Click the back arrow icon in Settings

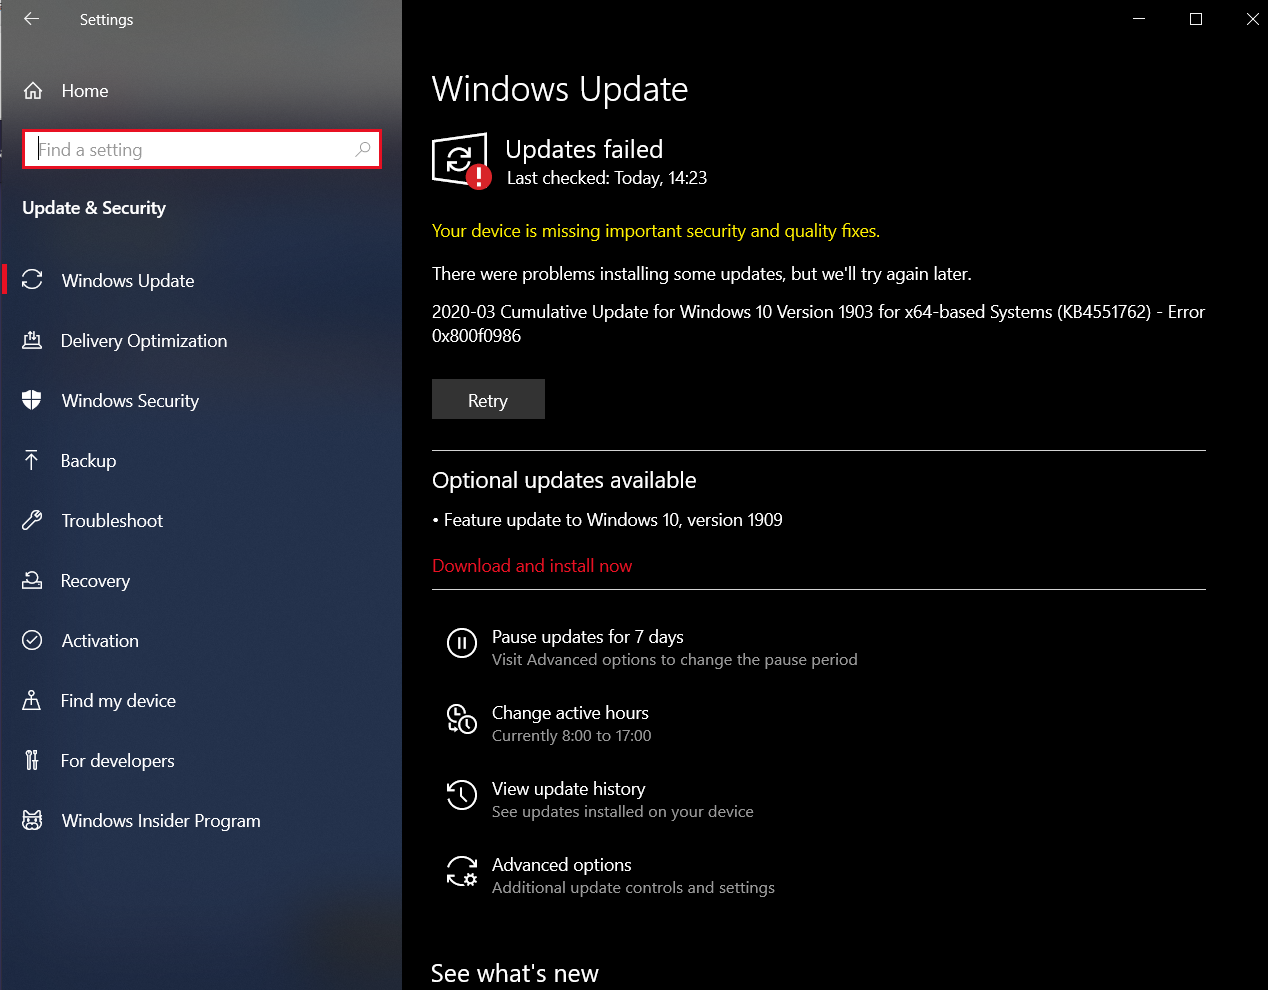[31, 19]
